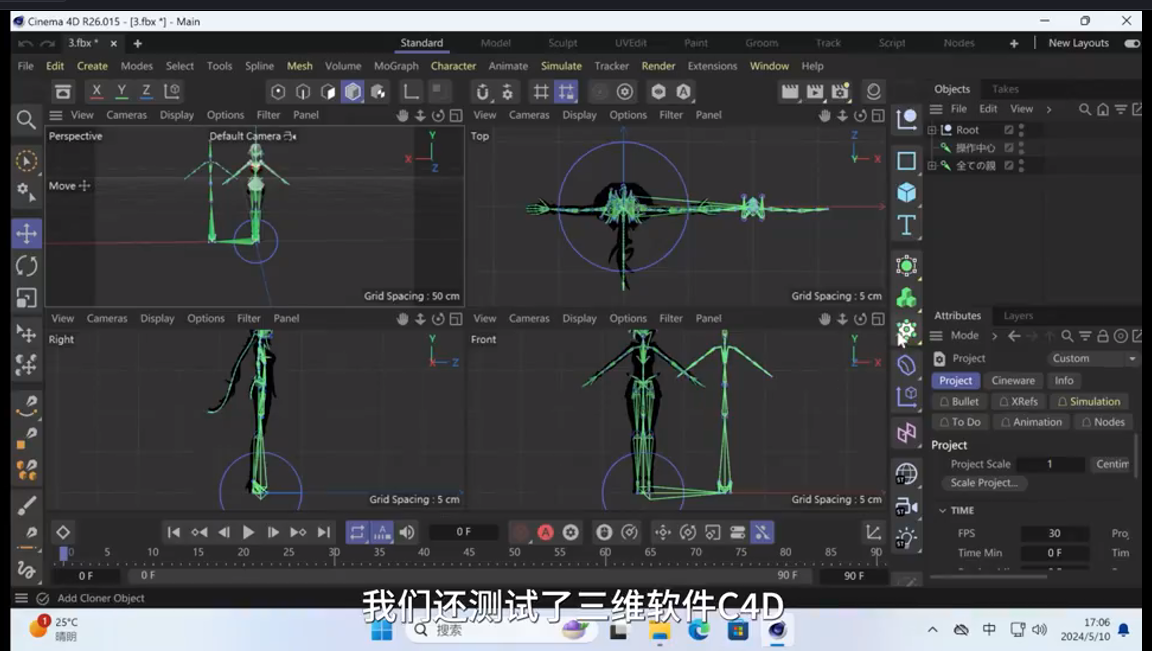
Task: Select the Move tool in left toolbar
Action: click(x=26, y=234)
